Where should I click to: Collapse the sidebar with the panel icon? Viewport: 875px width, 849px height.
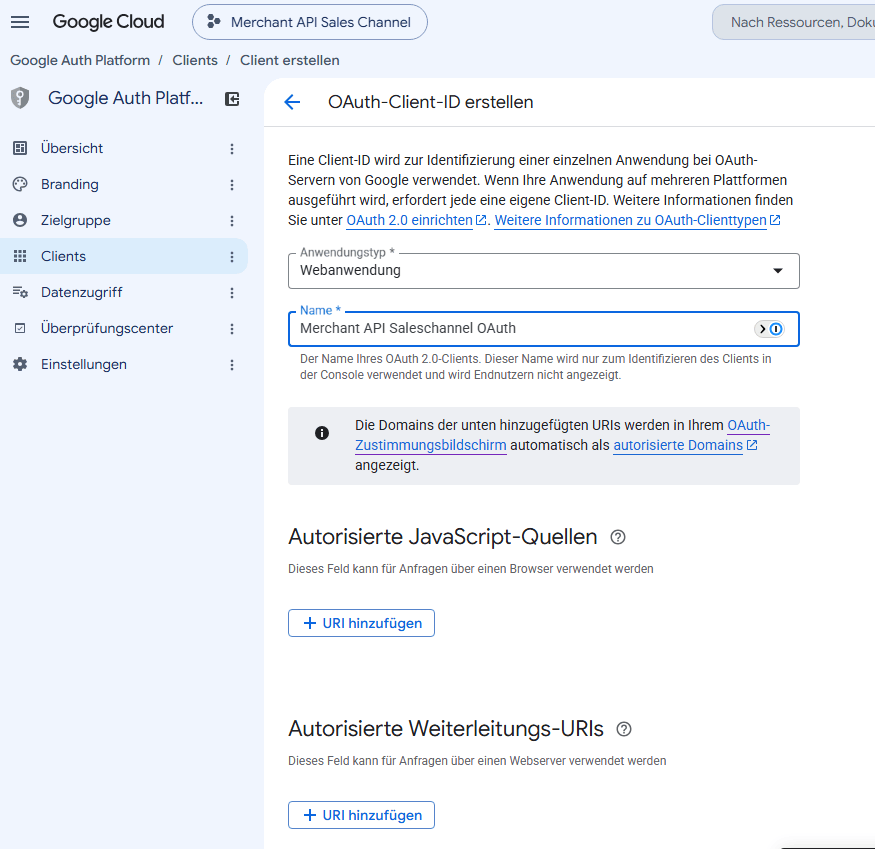[232, 99]
